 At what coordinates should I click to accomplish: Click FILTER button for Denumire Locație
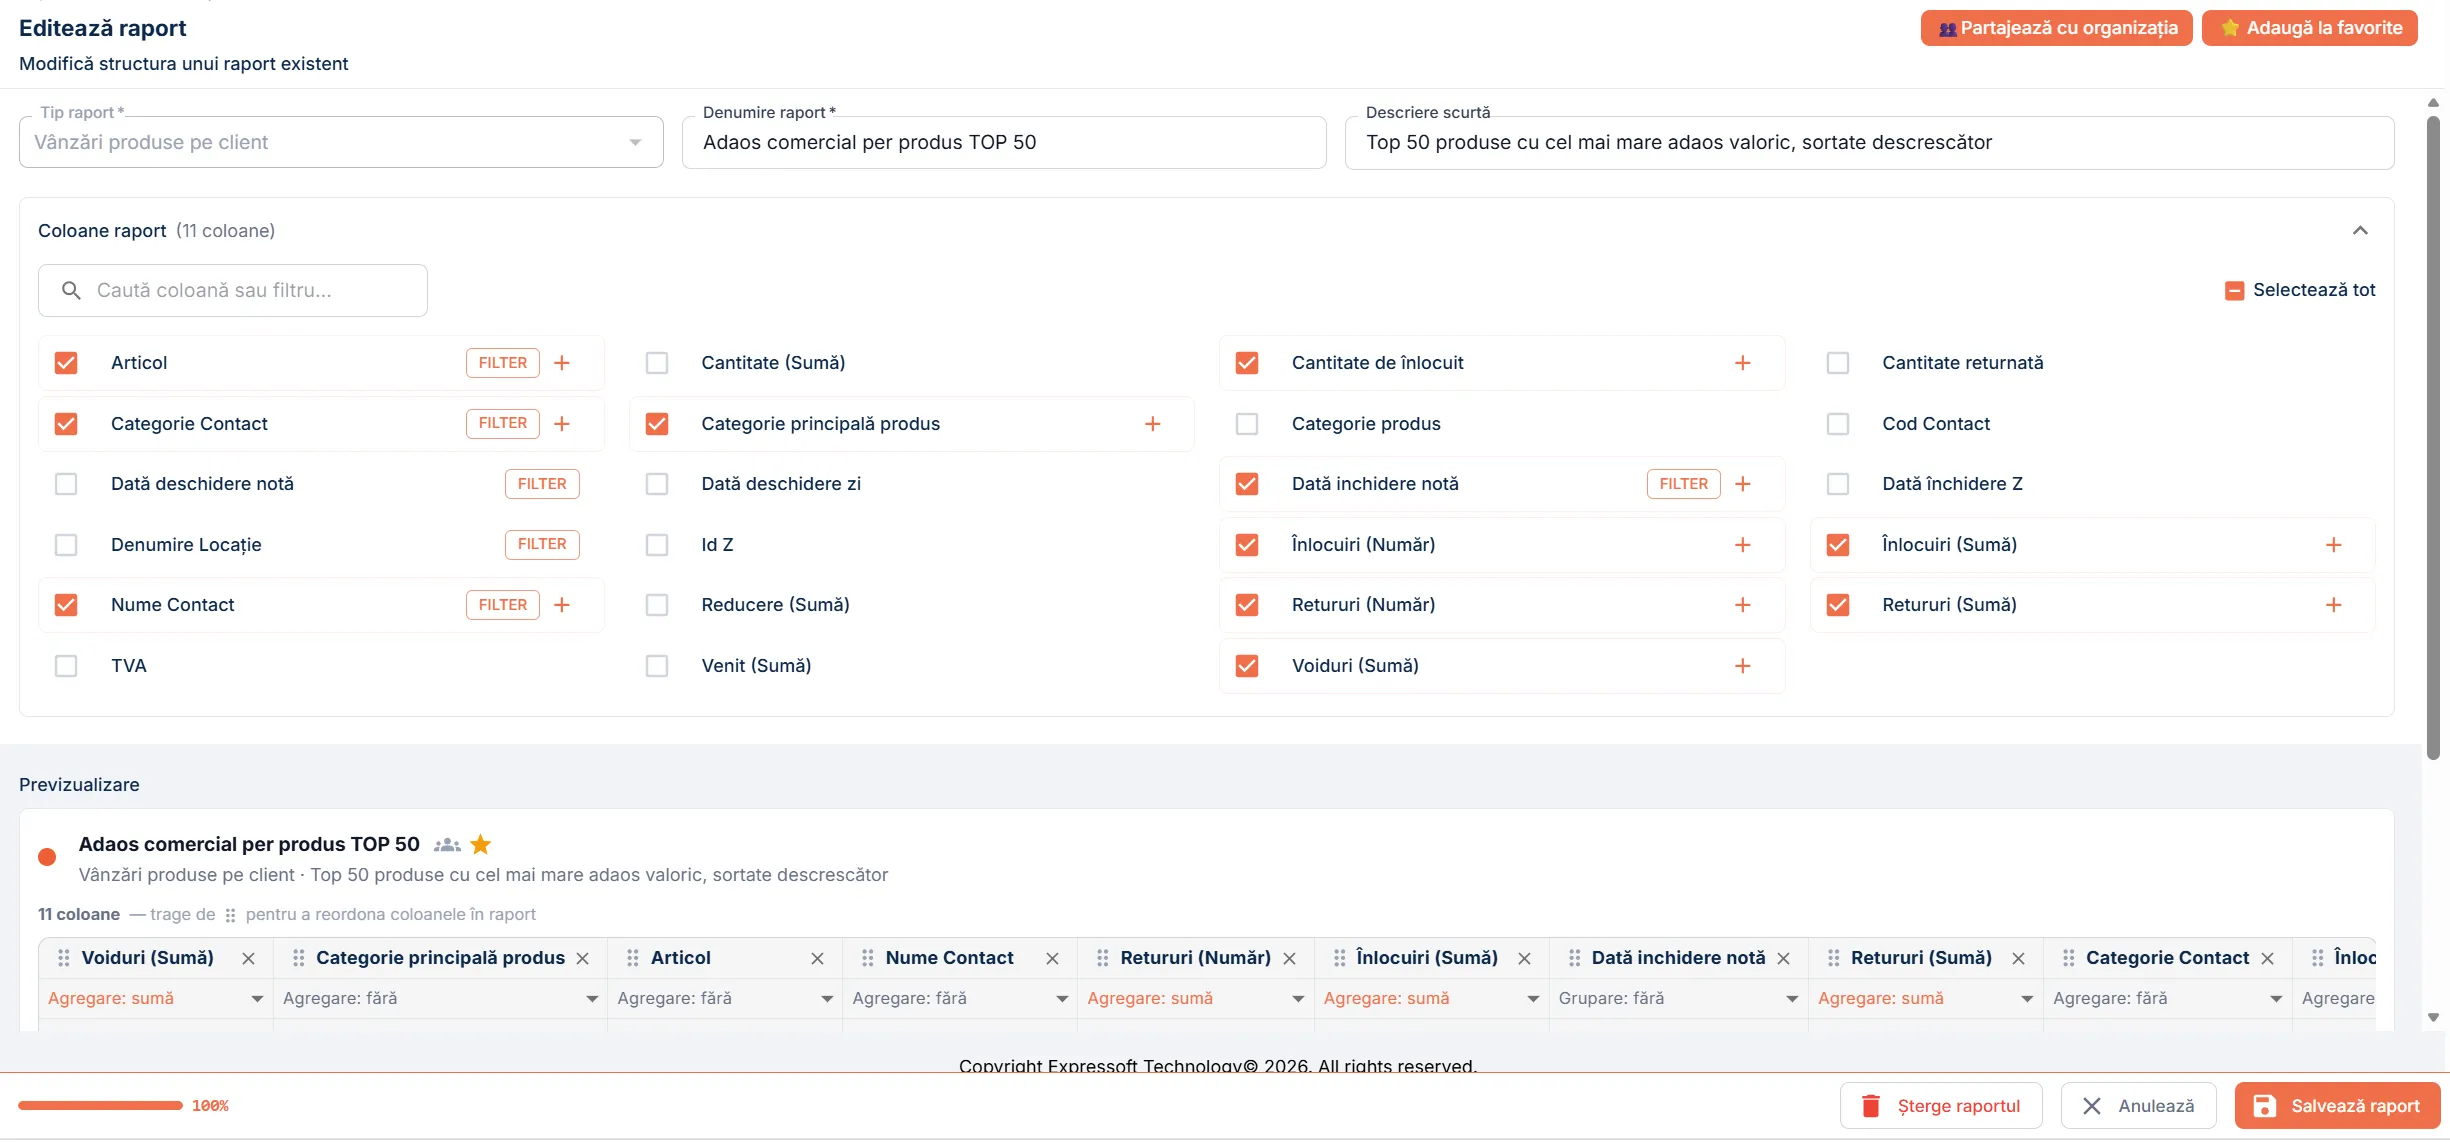click(542, 545)
